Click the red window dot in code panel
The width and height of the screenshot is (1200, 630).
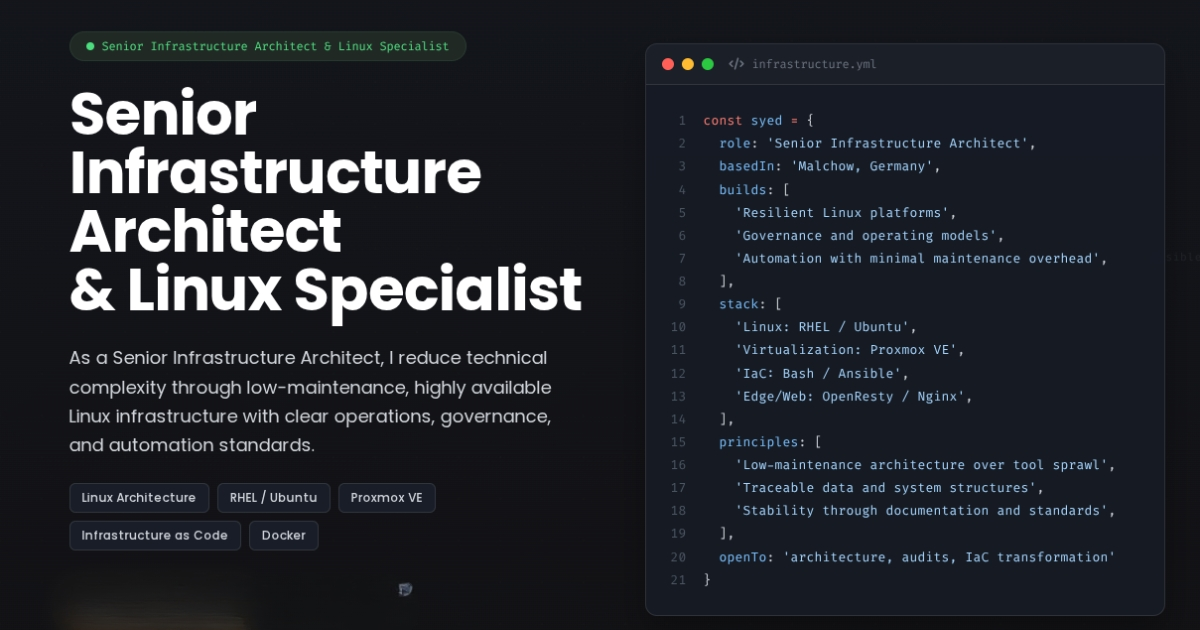point(668,64)
